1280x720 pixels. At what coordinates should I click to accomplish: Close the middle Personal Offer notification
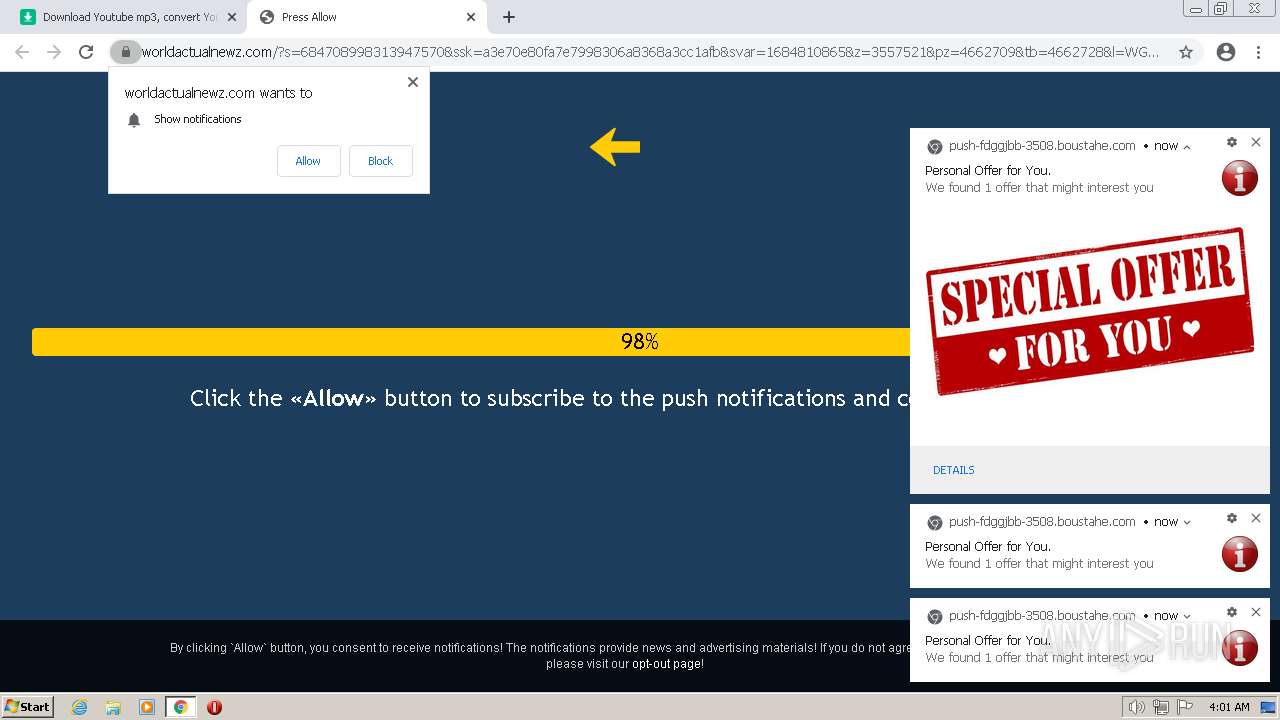[1256, 518]
